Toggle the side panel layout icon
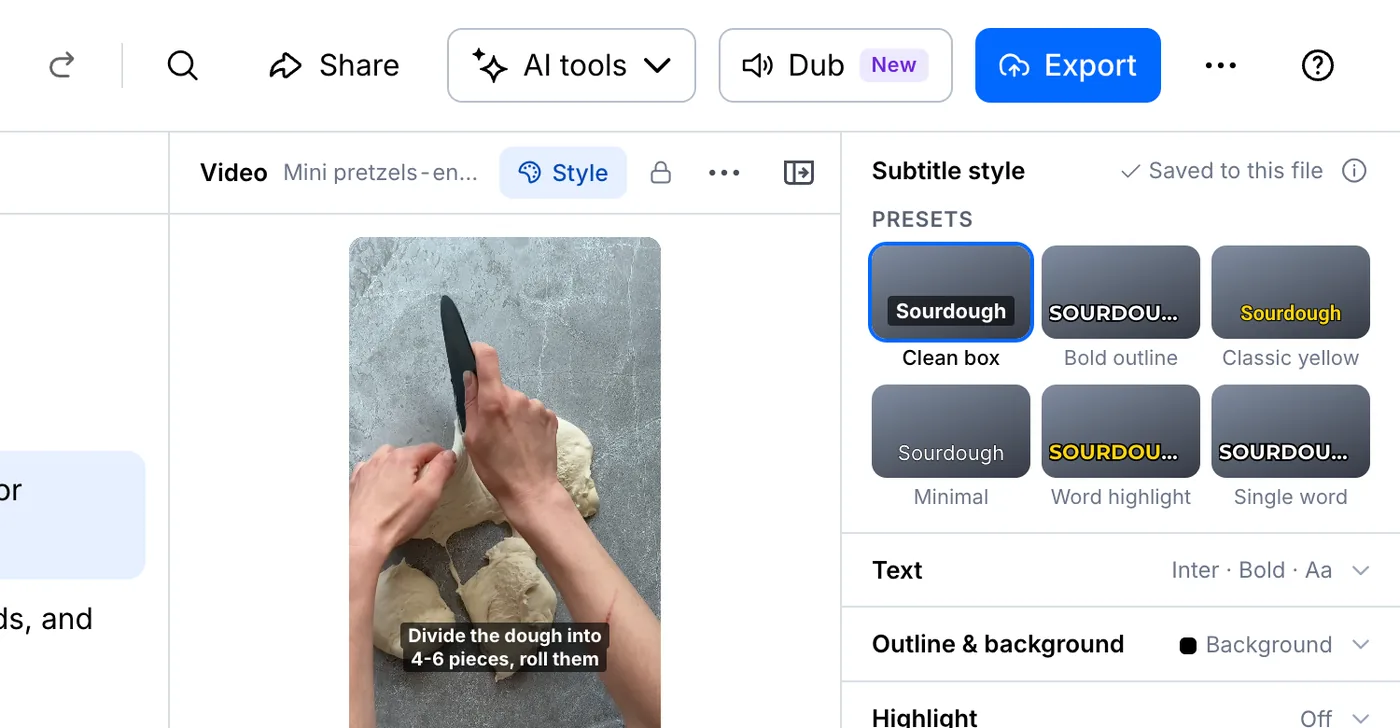 798,173
